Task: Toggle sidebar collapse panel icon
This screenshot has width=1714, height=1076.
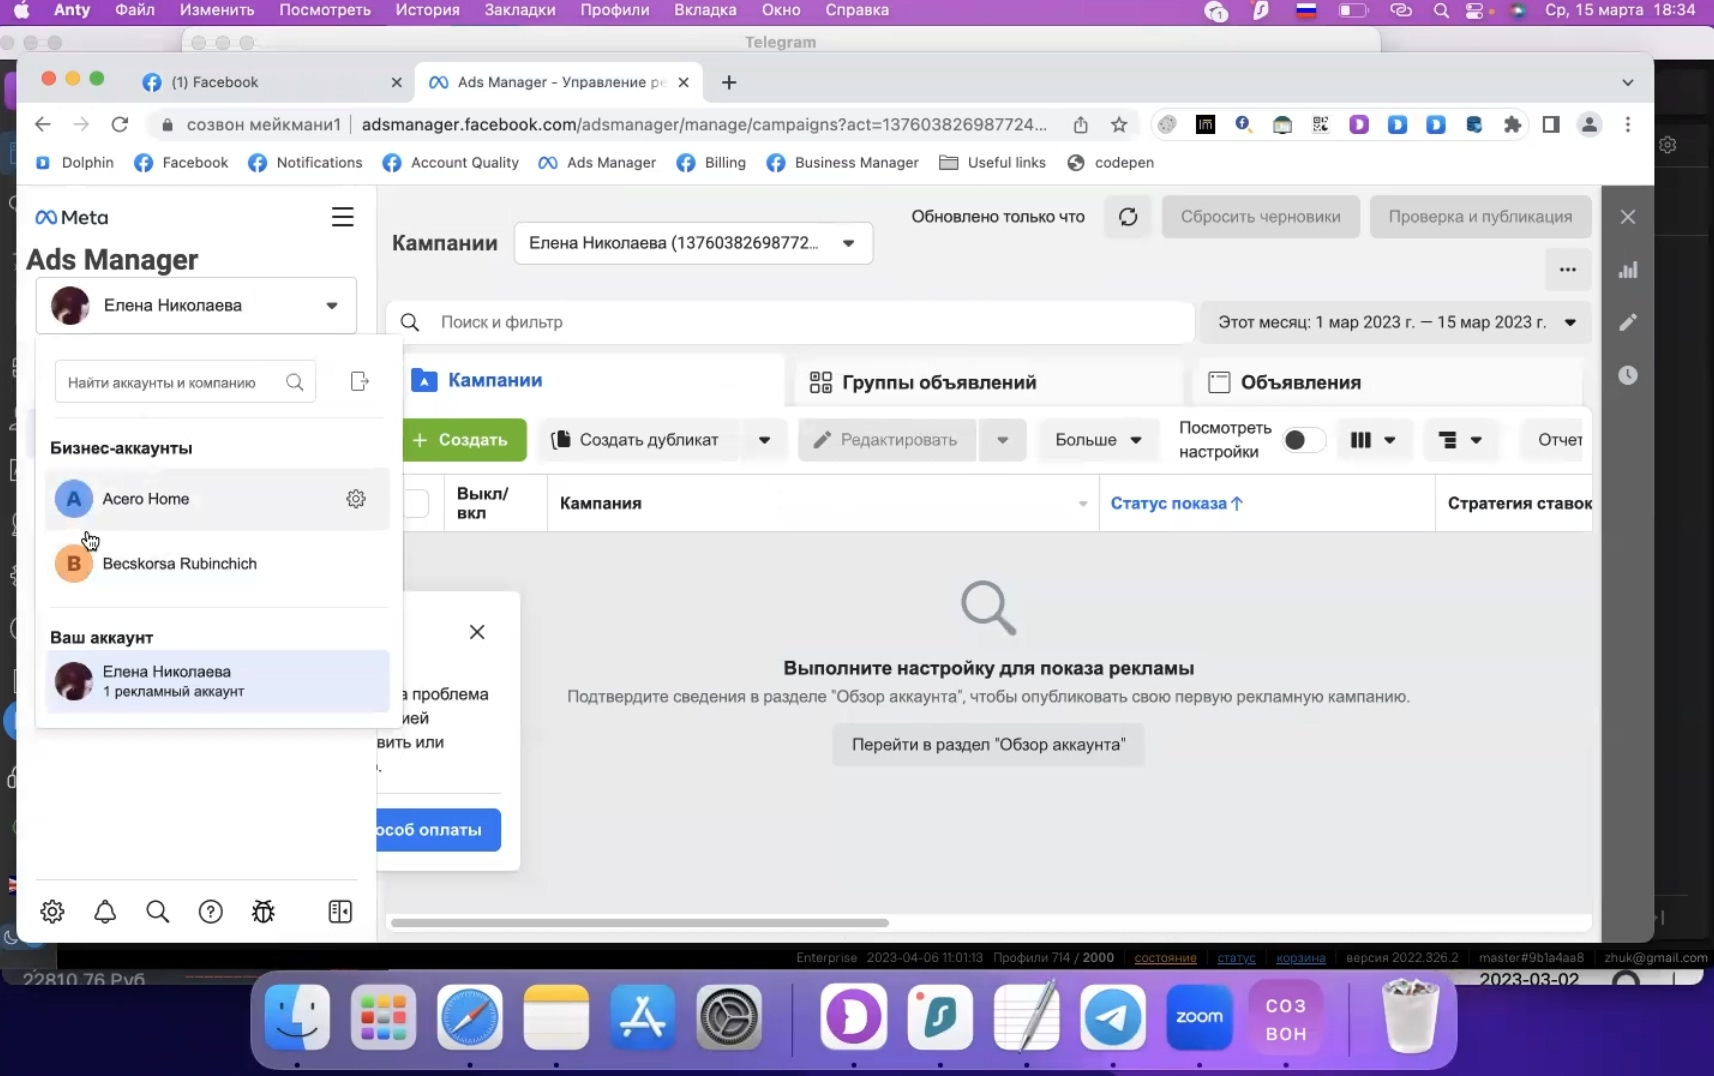Action: coord(340,911)
